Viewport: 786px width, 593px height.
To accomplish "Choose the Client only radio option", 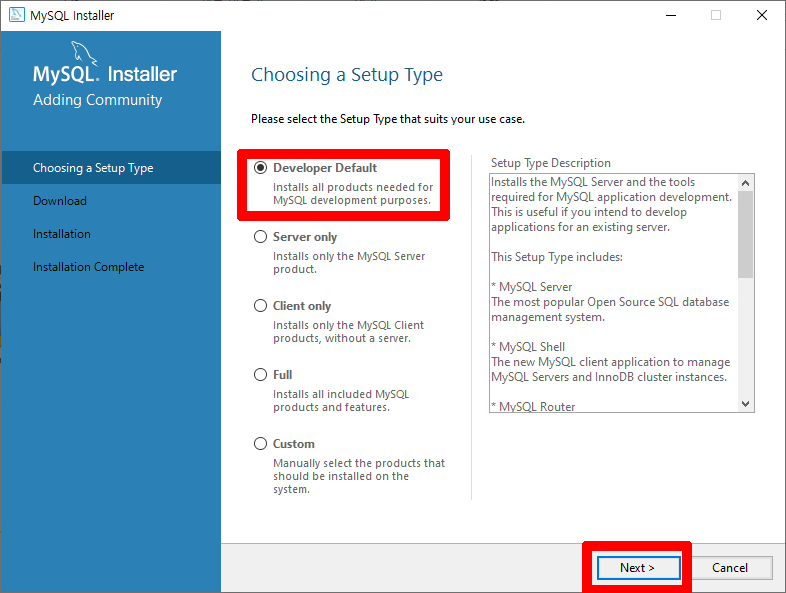I will tap(260, 306).
